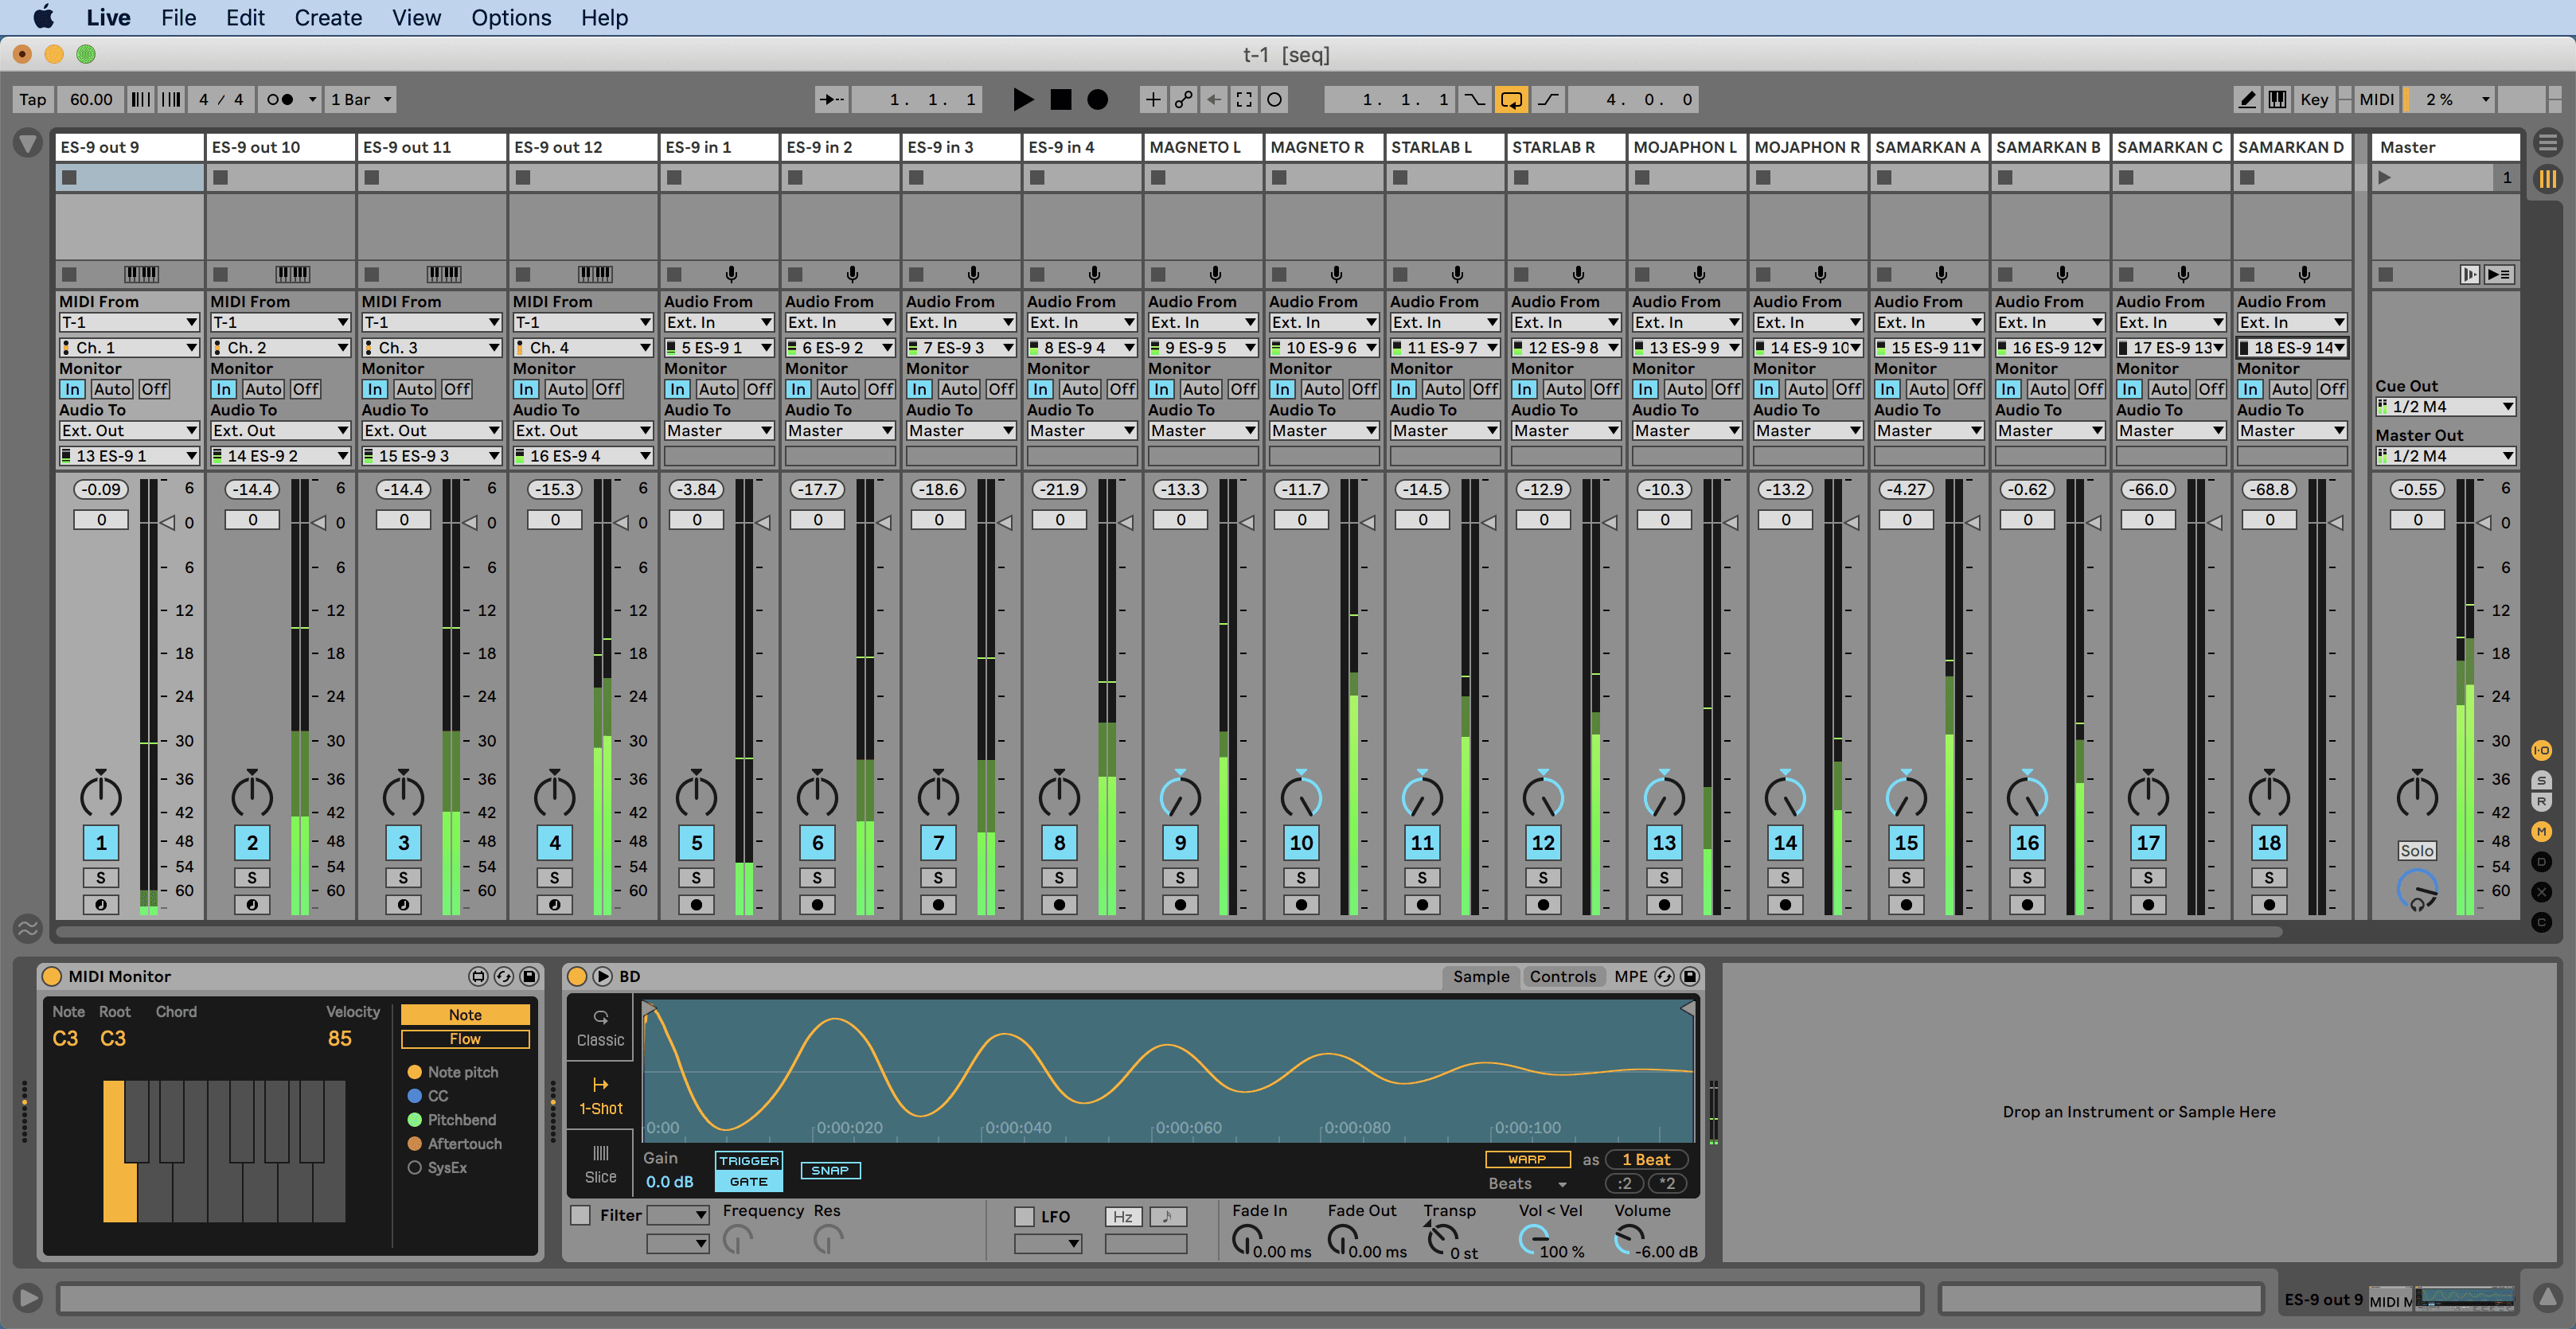Viewport: 2576px width, 1329px height.
Task: Click the MIDI Arrangement Overdub plus icon
Action: tap(1152, 99)
